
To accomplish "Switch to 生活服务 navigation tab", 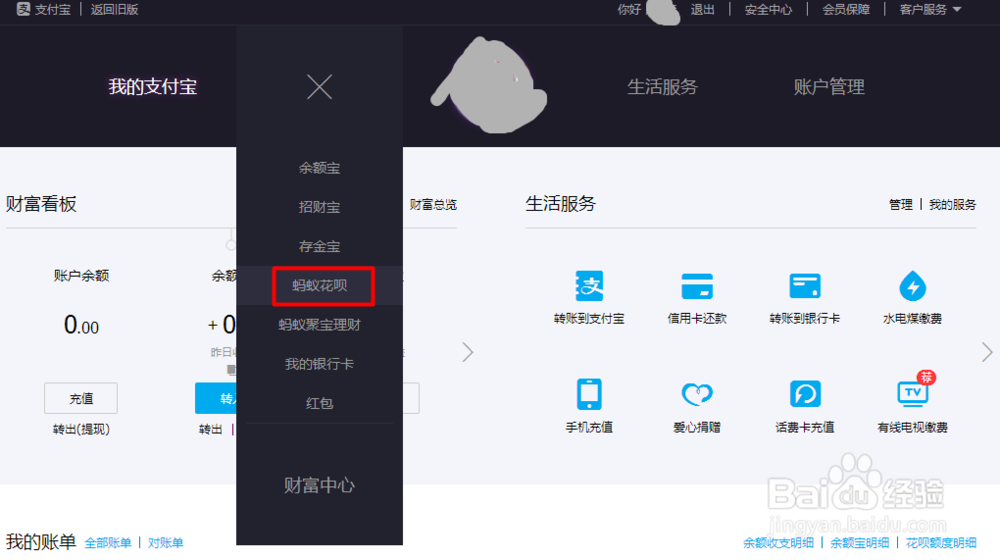I will [663, 87].
